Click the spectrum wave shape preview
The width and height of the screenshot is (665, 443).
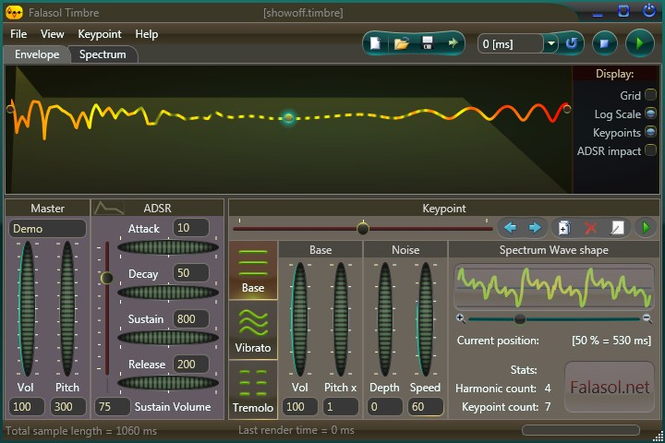[x=554, y=287]
